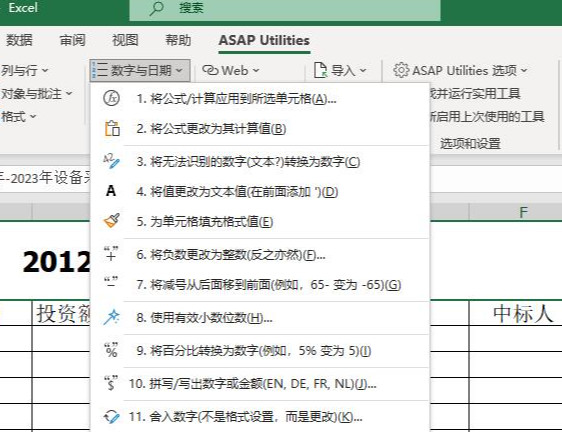This screenshot has height=432, width=562.
Task: Choose 9. 将百分比转换为数字
Action: [260, 351]
